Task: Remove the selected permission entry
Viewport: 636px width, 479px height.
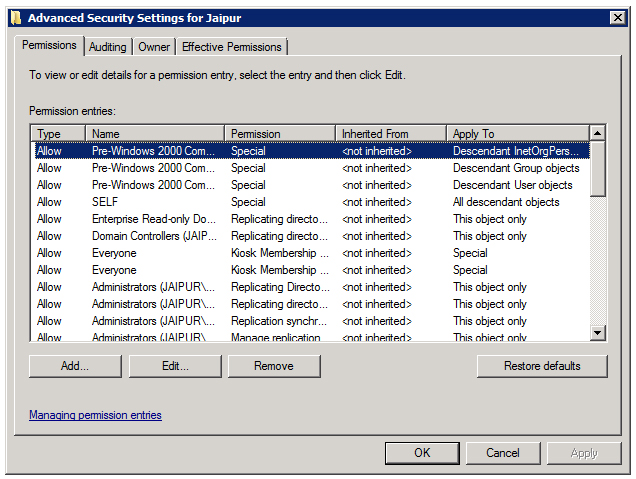Action: coord(273,366)
